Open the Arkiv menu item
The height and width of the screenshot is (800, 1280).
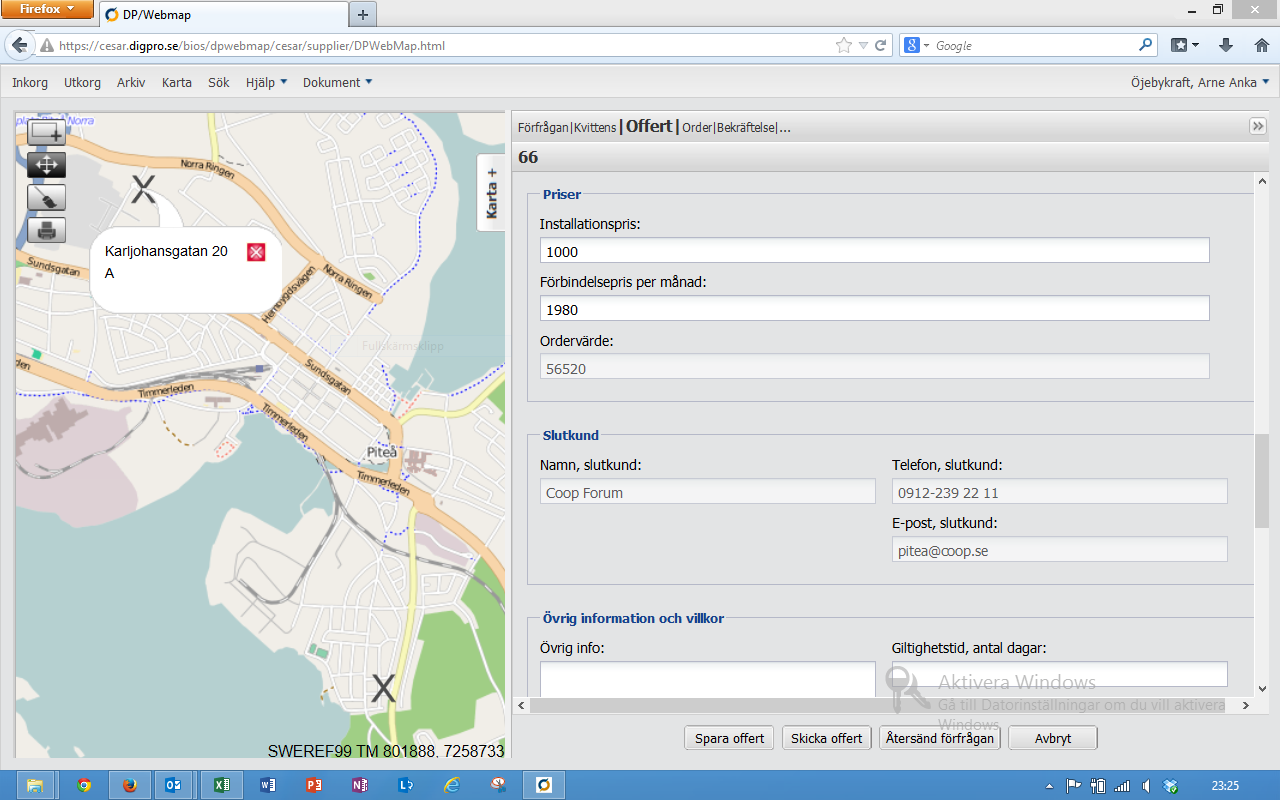131,83
